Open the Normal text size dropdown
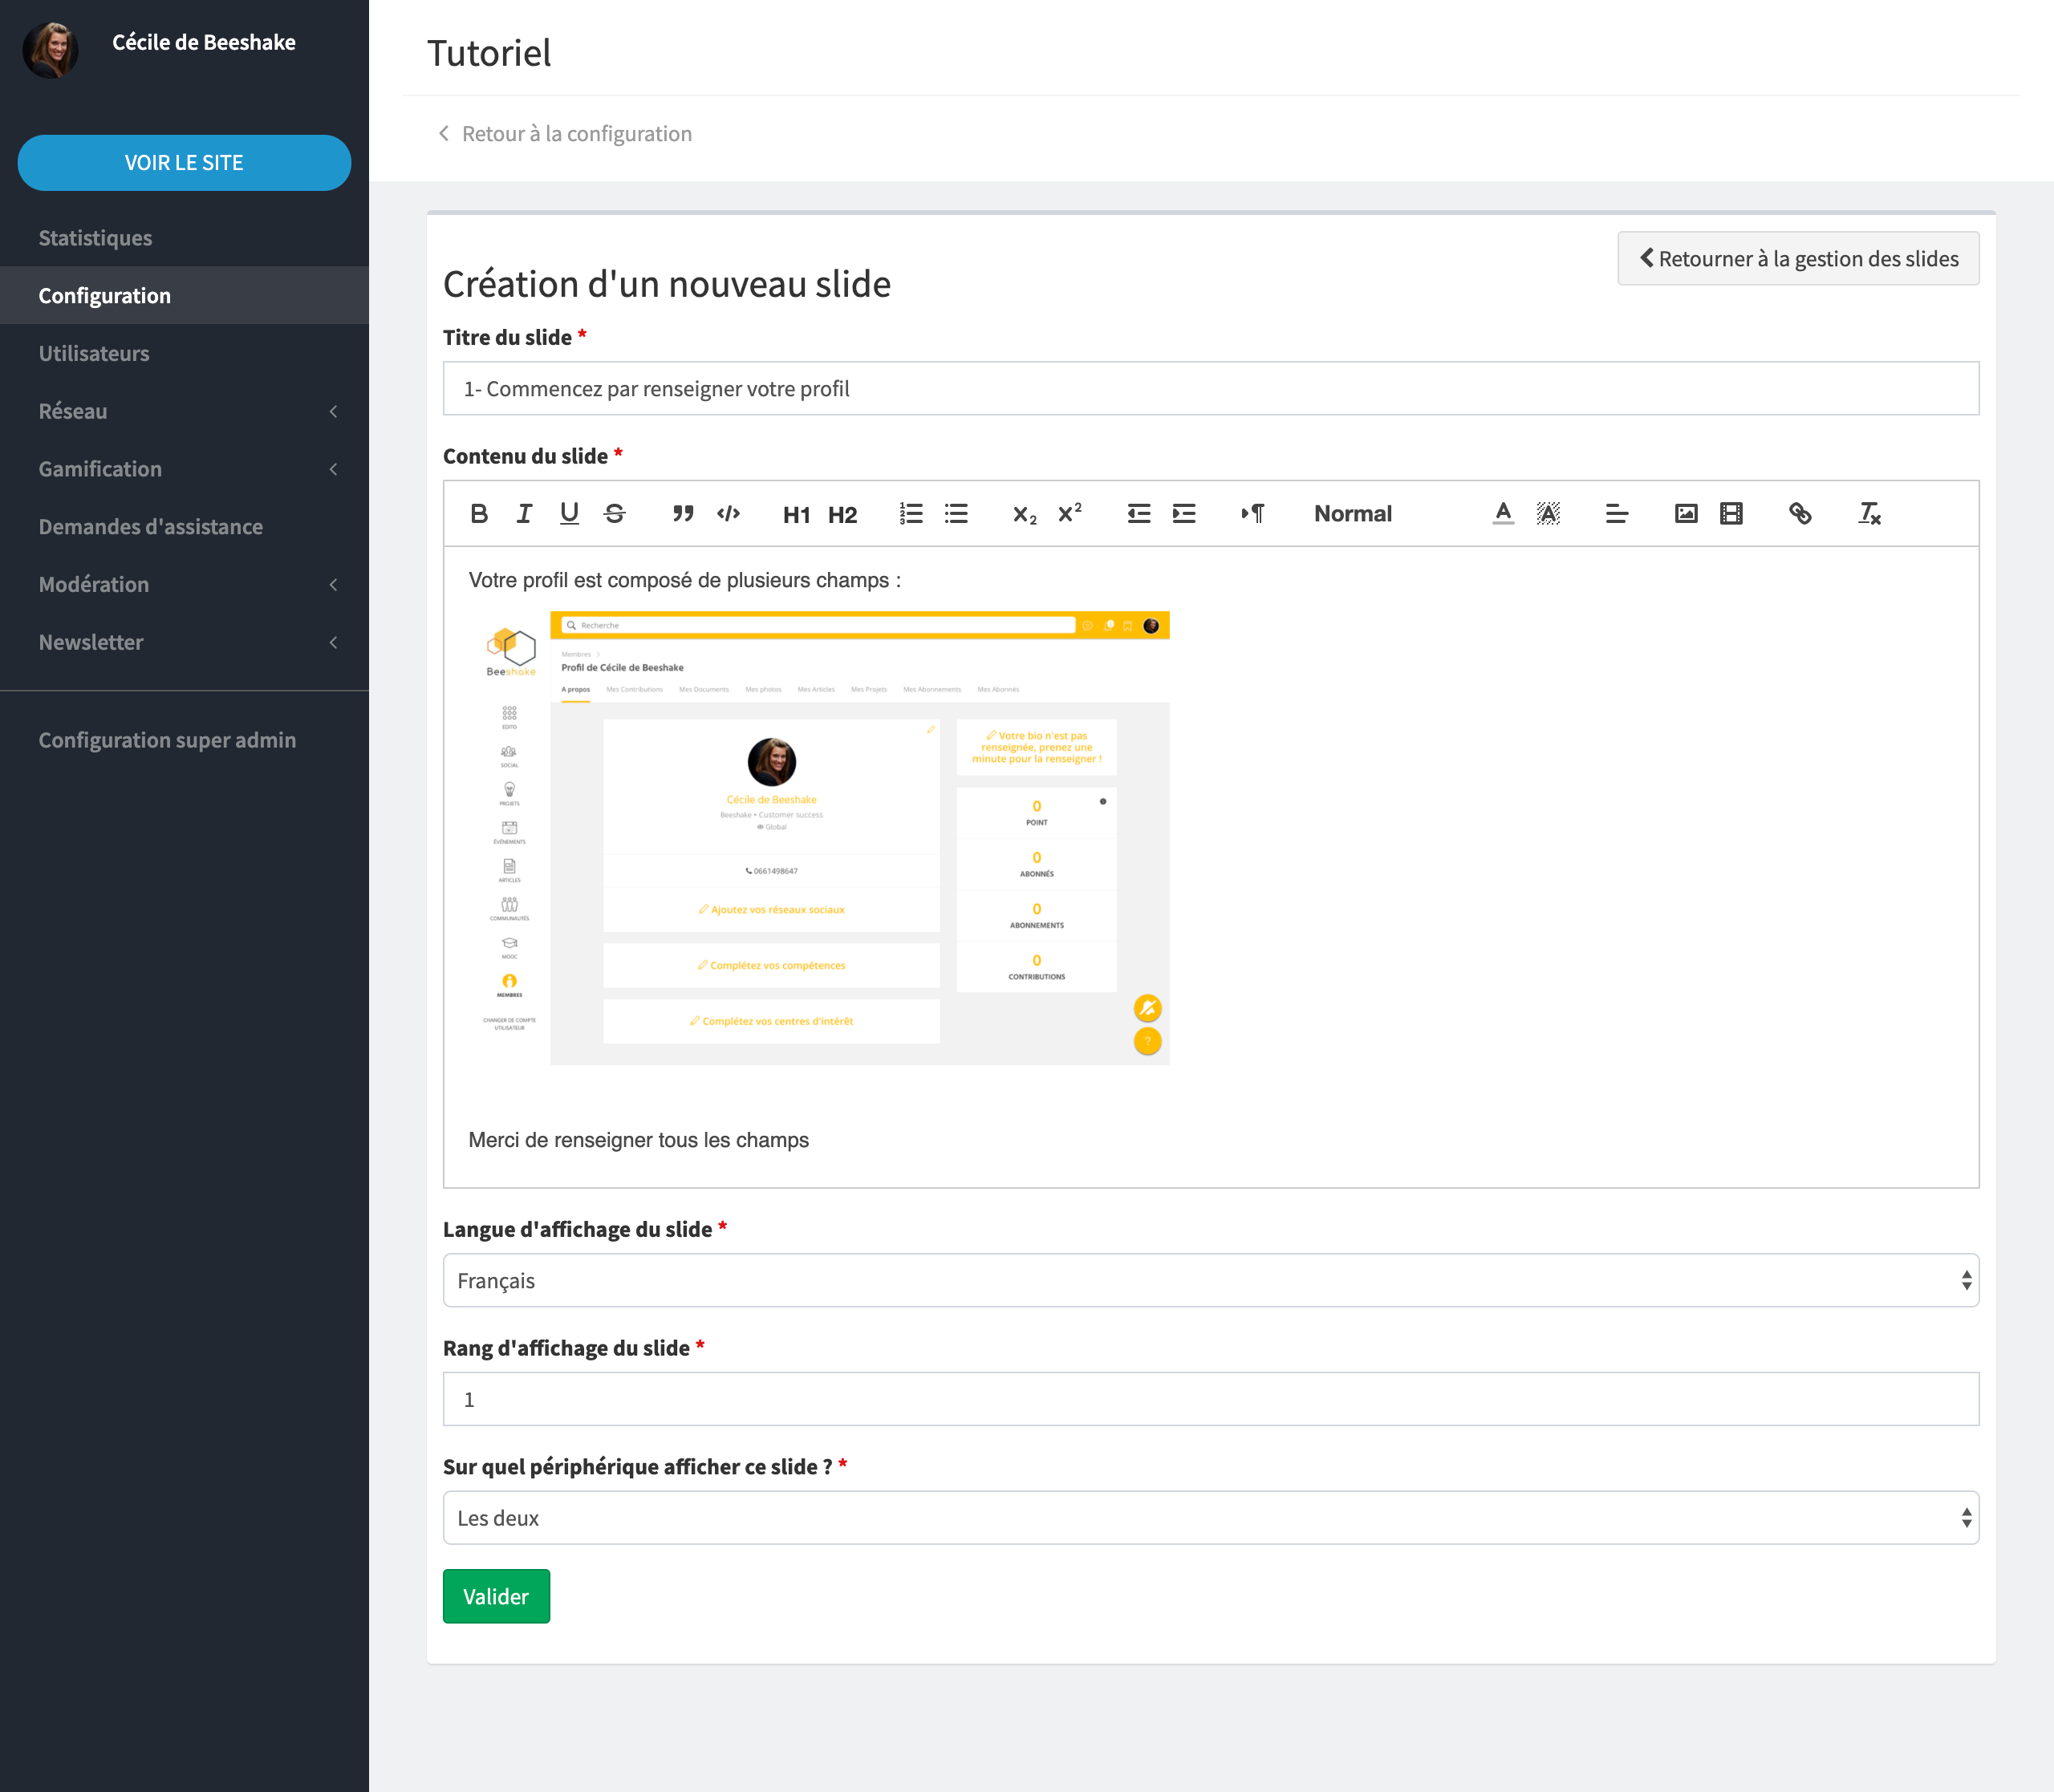 tap(1352, 513)
